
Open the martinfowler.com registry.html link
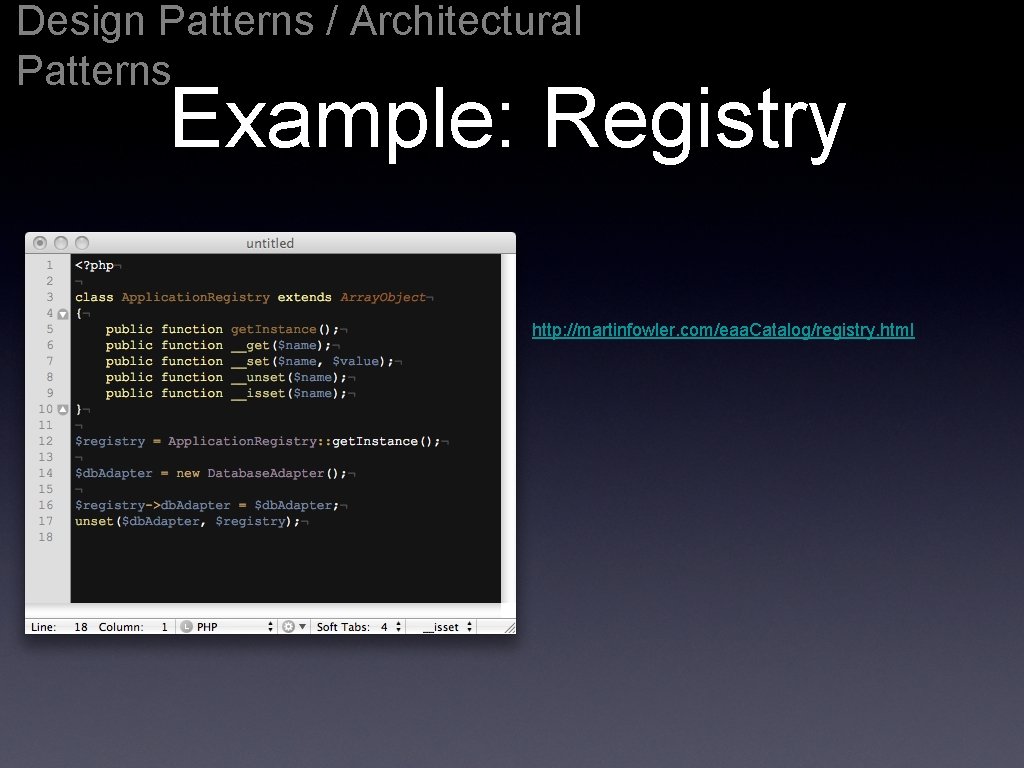pyautogui.click(x=723, y=330)
